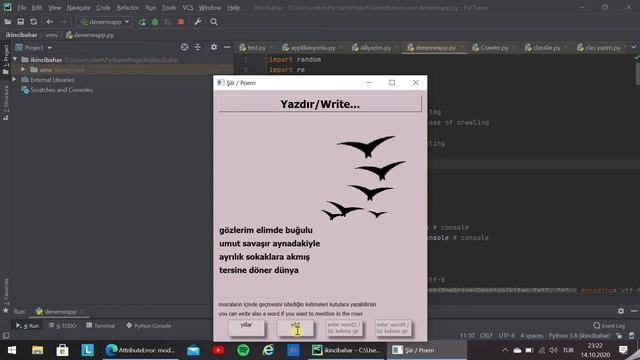Click the Open folder toolbar icon
Image resolution: width=640 pixels, height=360 pixels.
[x=8, y=22]
